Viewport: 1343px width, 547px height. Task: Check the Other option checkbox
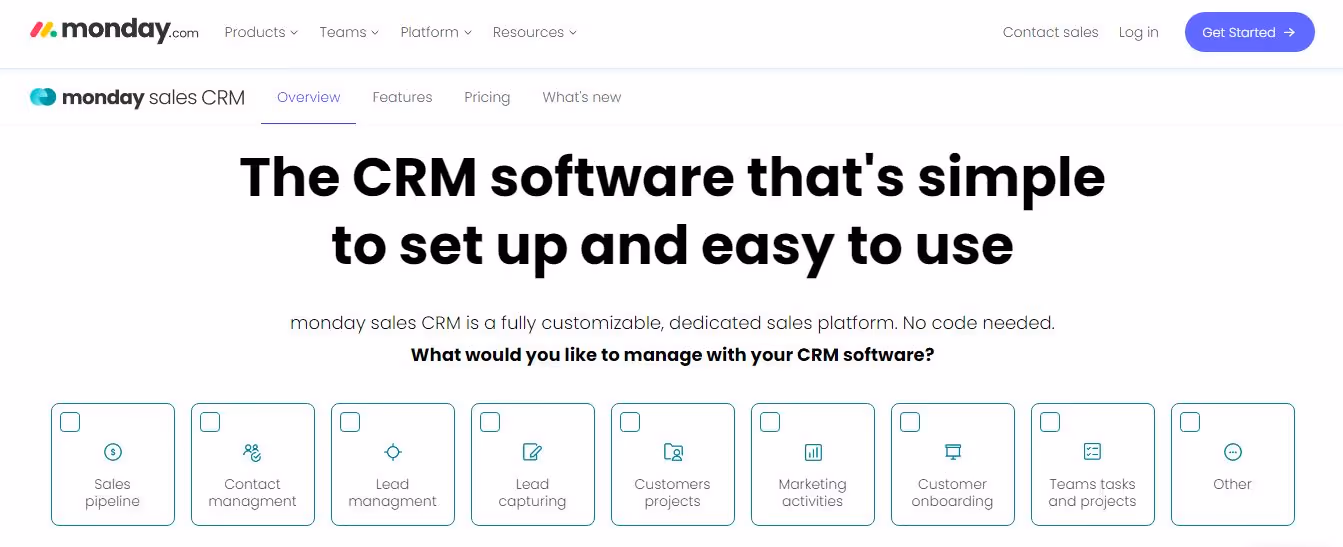click(1190, 422)
